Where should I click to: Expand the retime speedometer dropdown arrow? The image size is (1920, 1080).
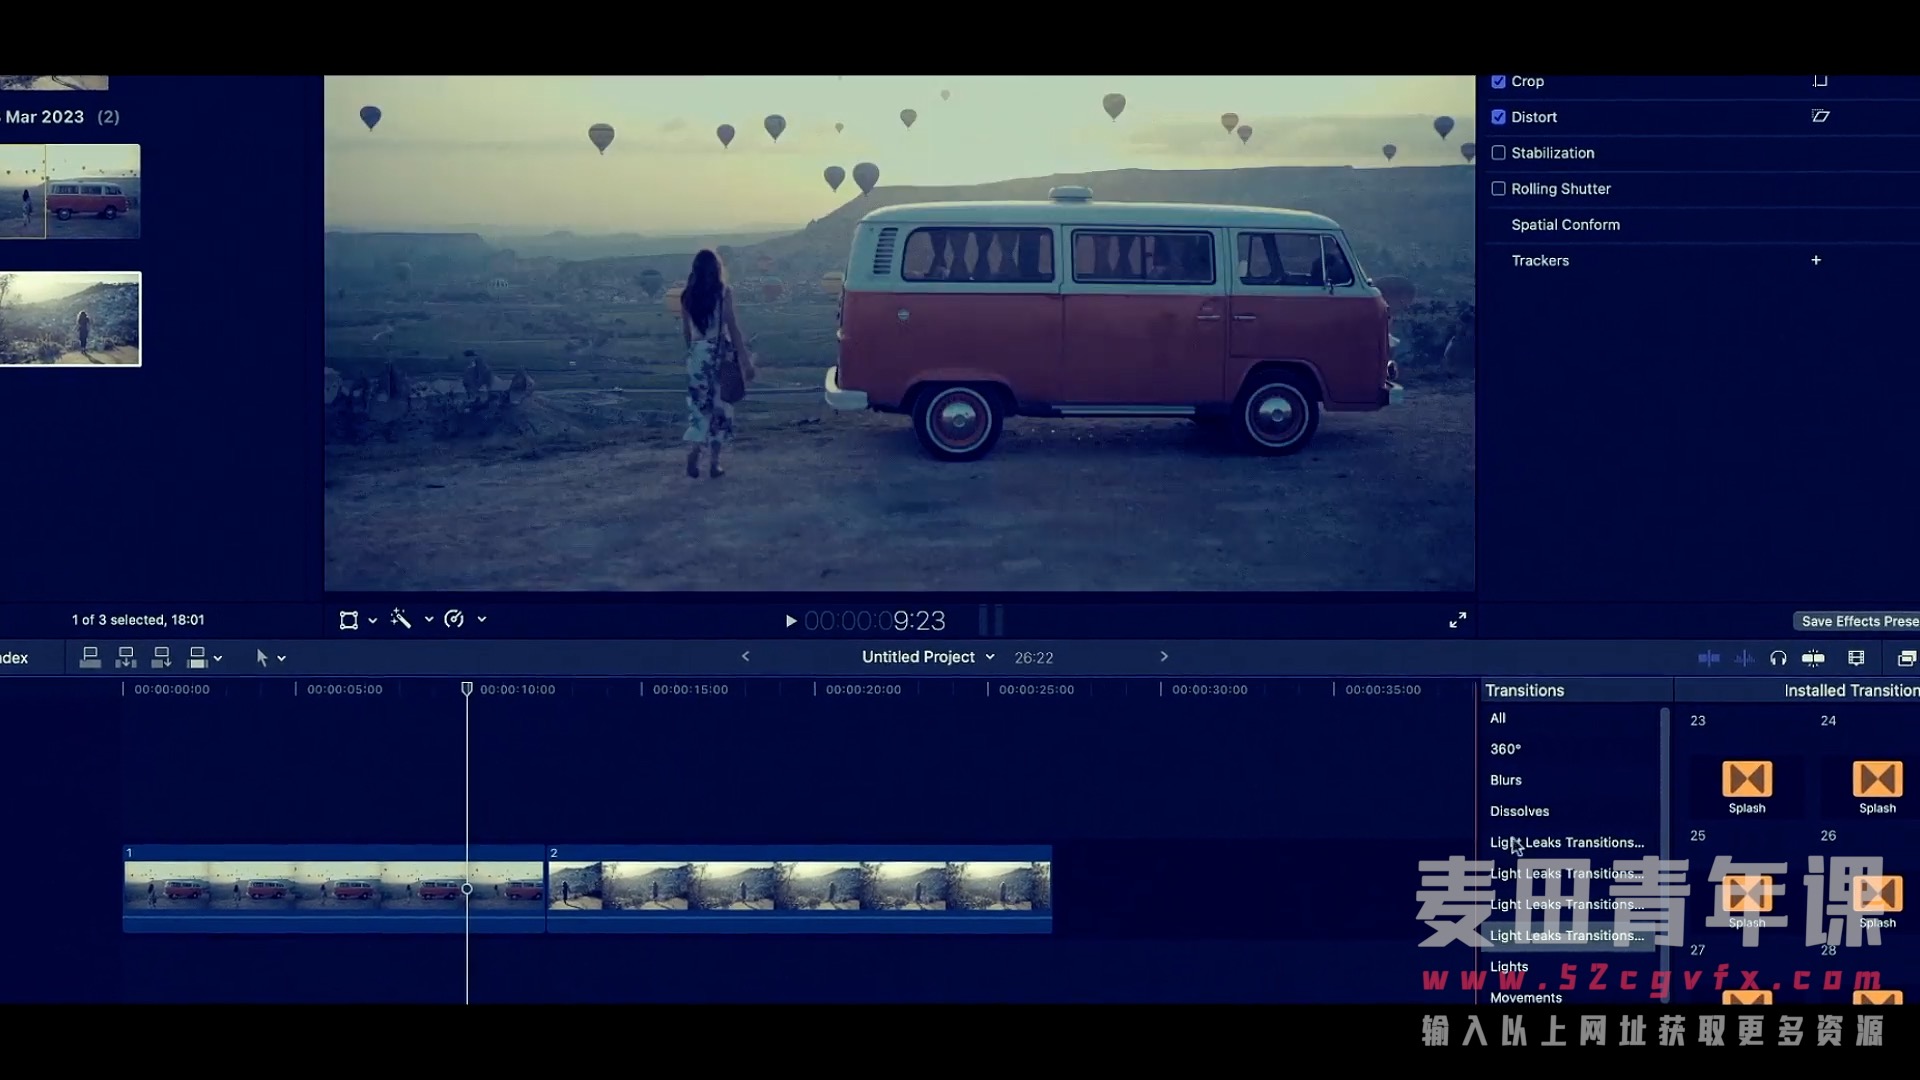pos(482,620)
